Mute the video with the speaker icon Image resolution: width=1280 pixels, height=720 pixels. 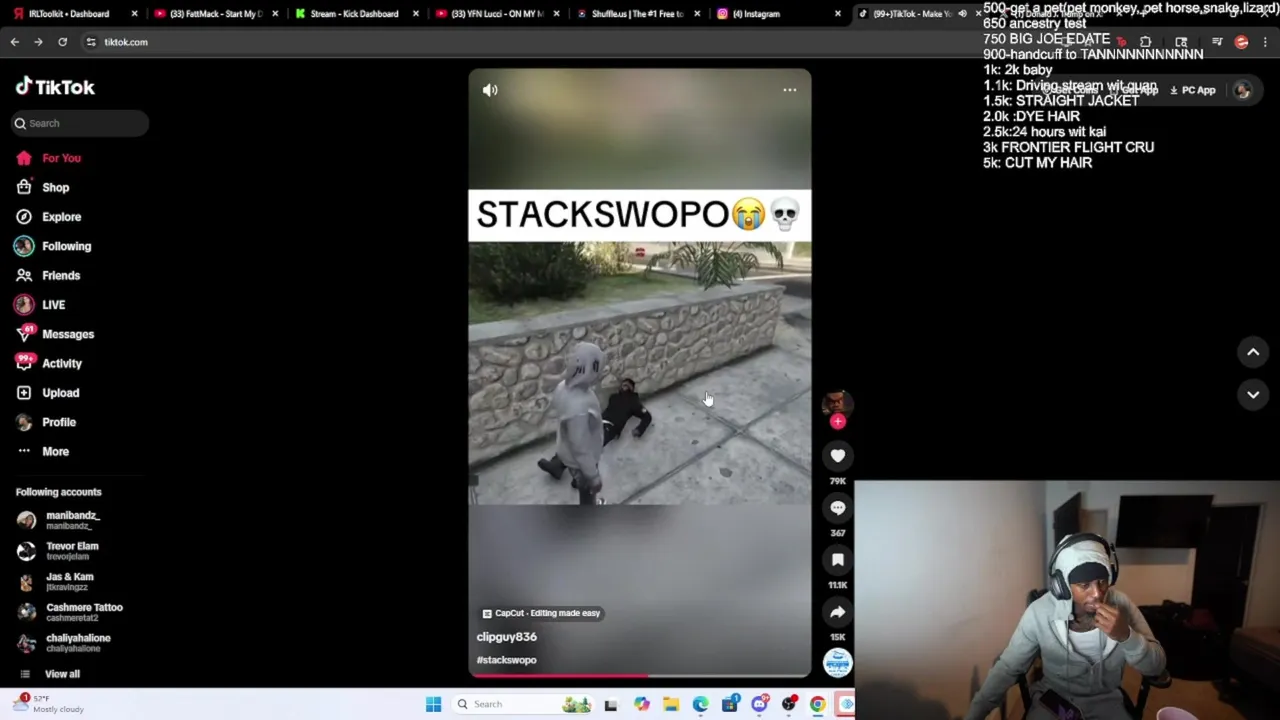point(490,90)
